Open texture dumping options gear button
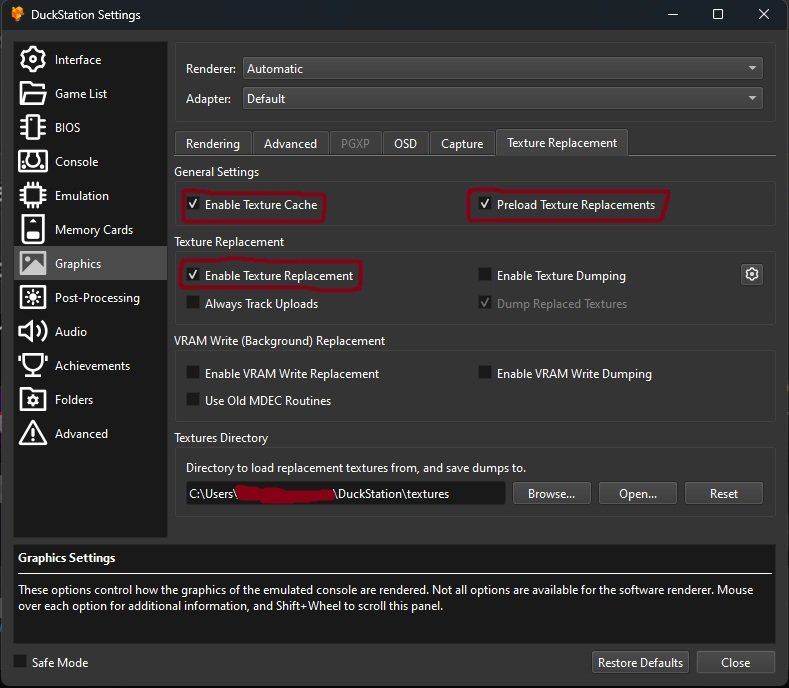Image resolution: width=789 pixels, height=688 pixels. click(752, 274)
